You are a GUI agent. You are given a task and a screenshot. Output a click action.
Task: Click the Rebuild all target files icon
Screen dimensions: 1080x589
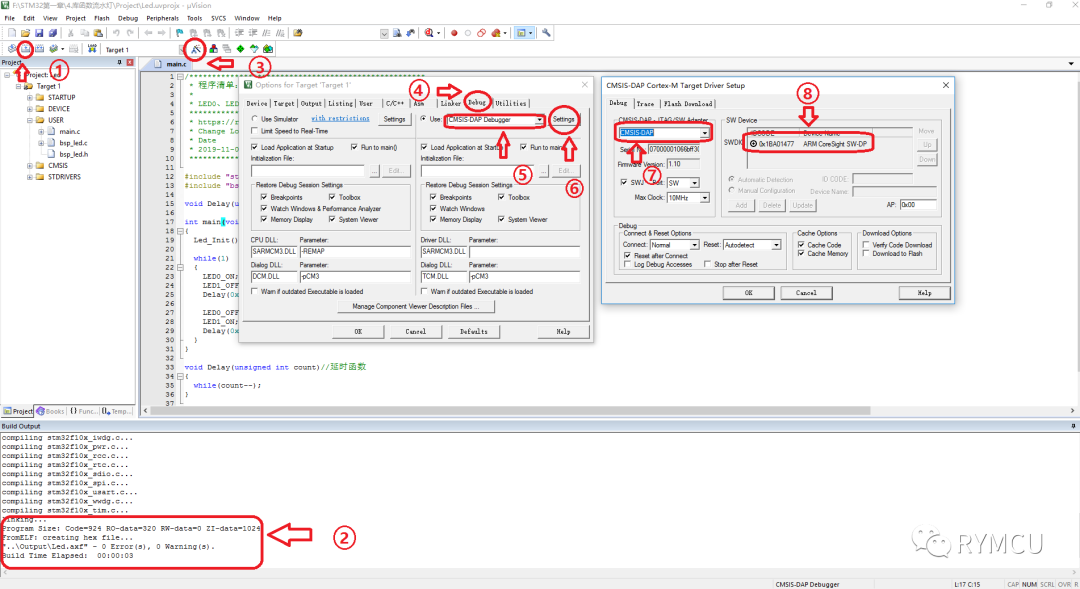[39, 49]
